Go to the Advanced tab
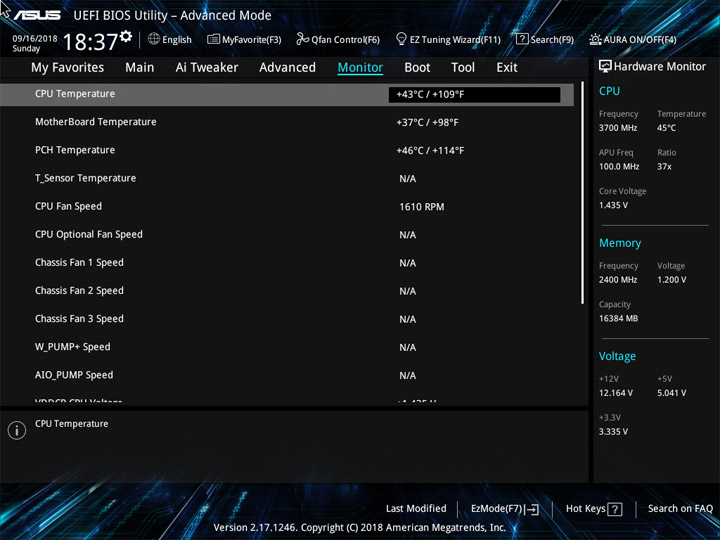The image size is (720, 540). (x=287, y=68)
